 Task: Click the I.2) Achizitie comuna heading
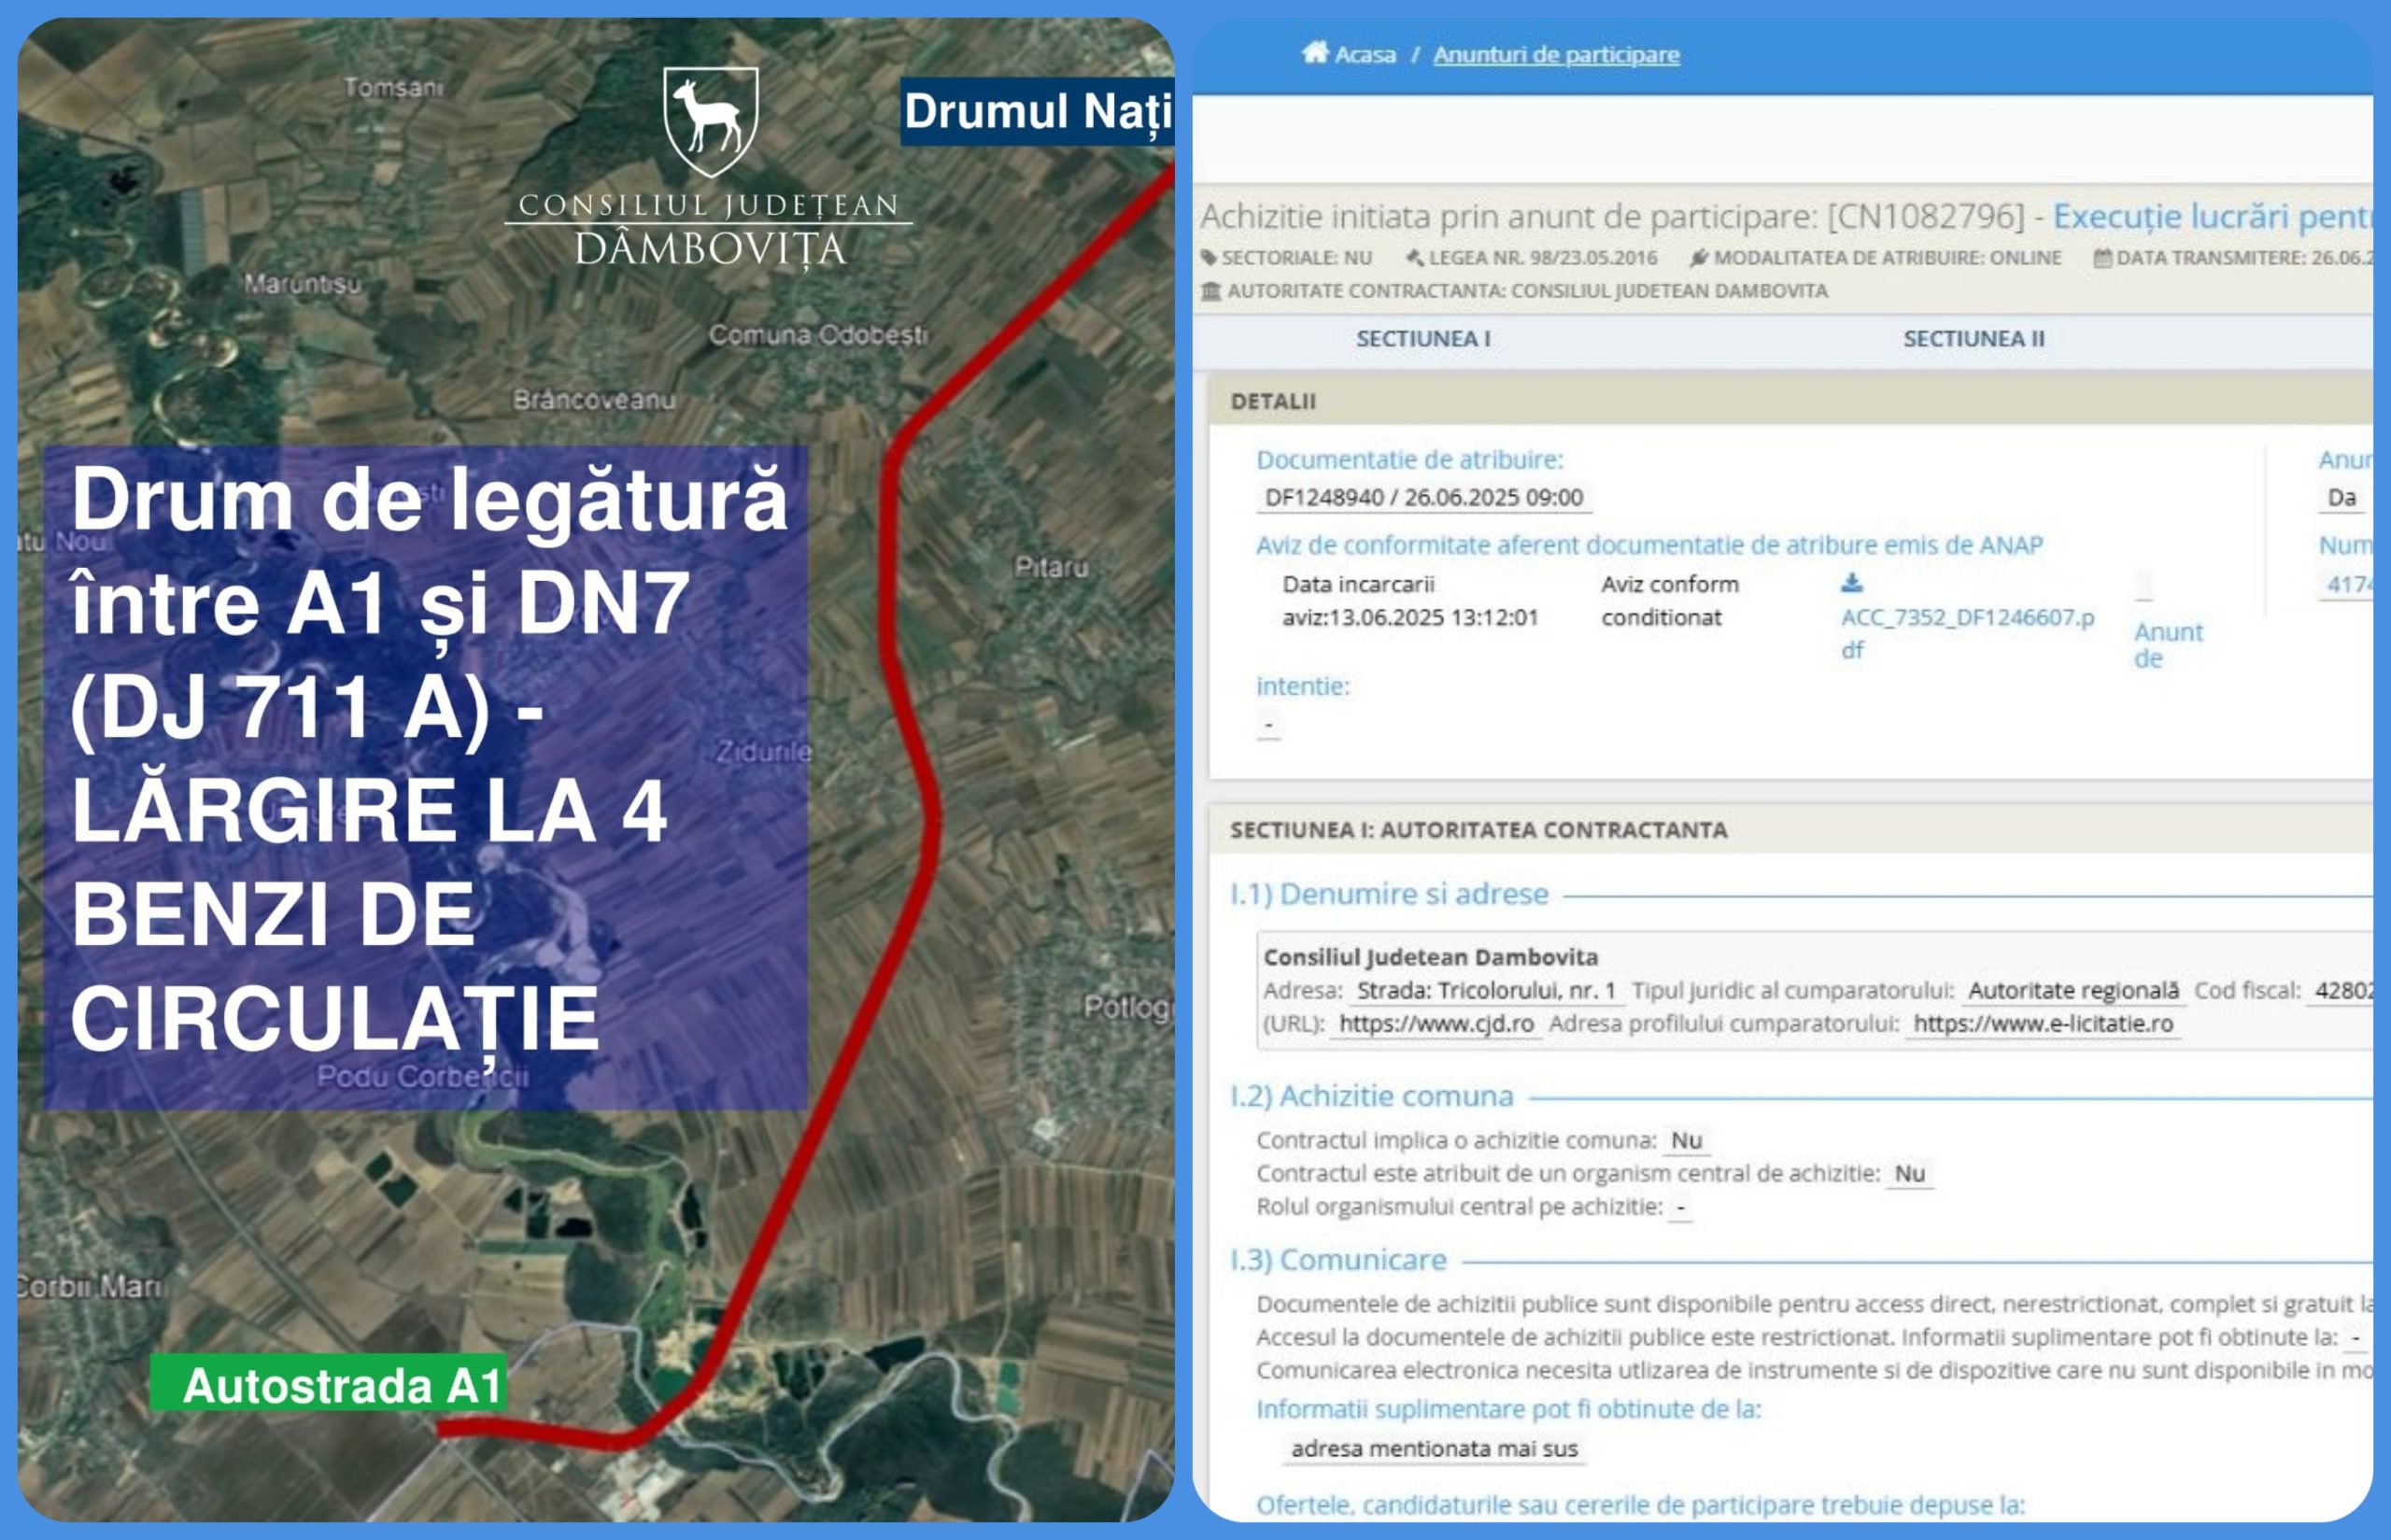1371,1097
